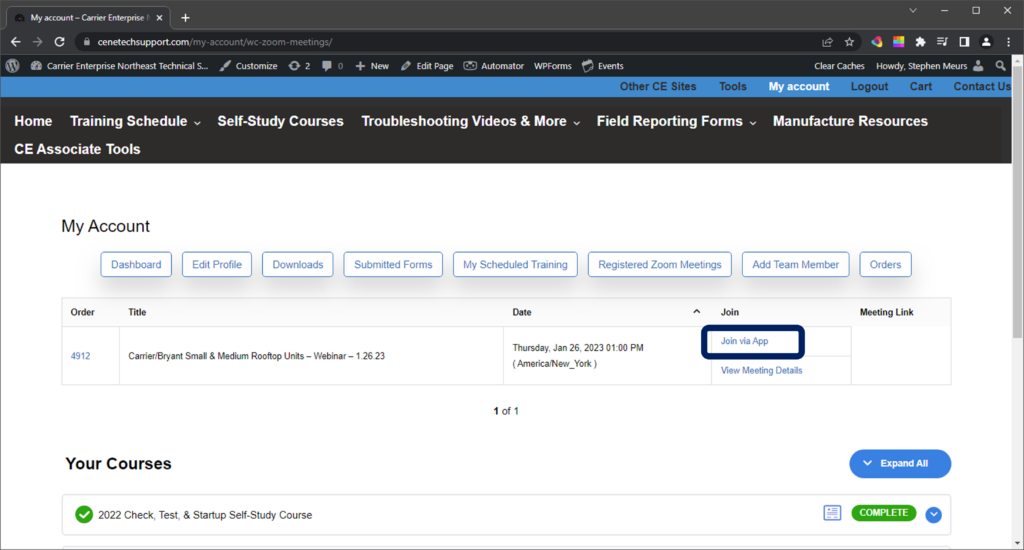Open the browser profile icon
This screenshot has width=1024, height=550.
[986, 42]
